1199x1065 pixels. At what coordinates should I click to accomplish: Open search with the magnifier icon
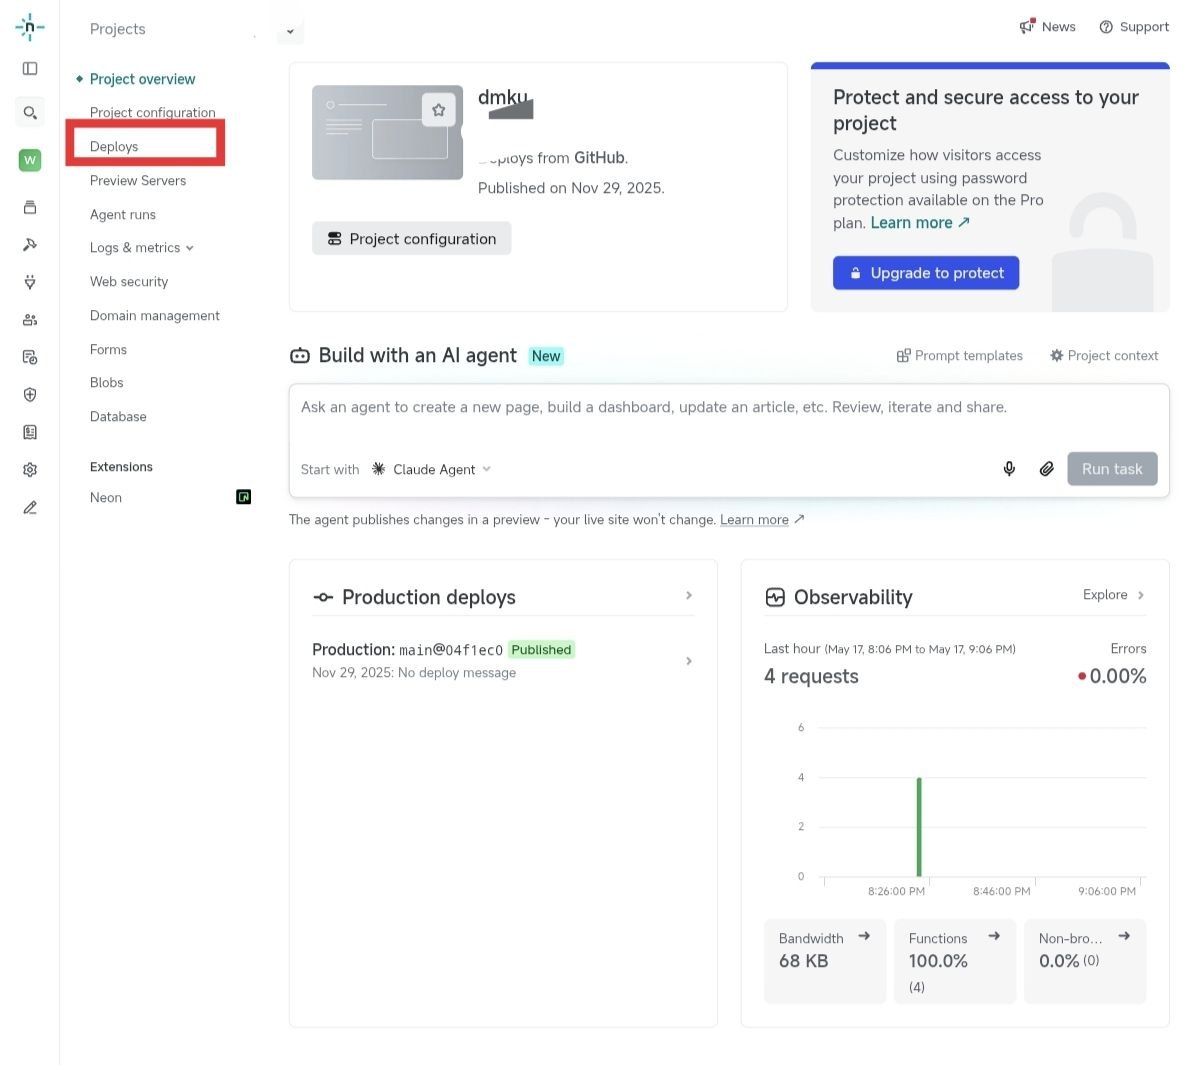30,112
